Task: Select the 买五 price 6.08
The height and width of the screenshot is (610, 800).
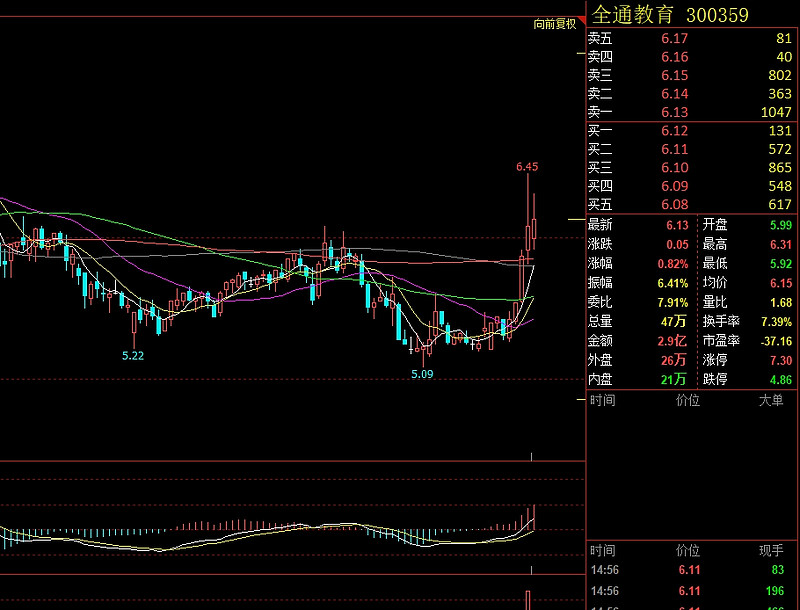Action: coord(674,205)
